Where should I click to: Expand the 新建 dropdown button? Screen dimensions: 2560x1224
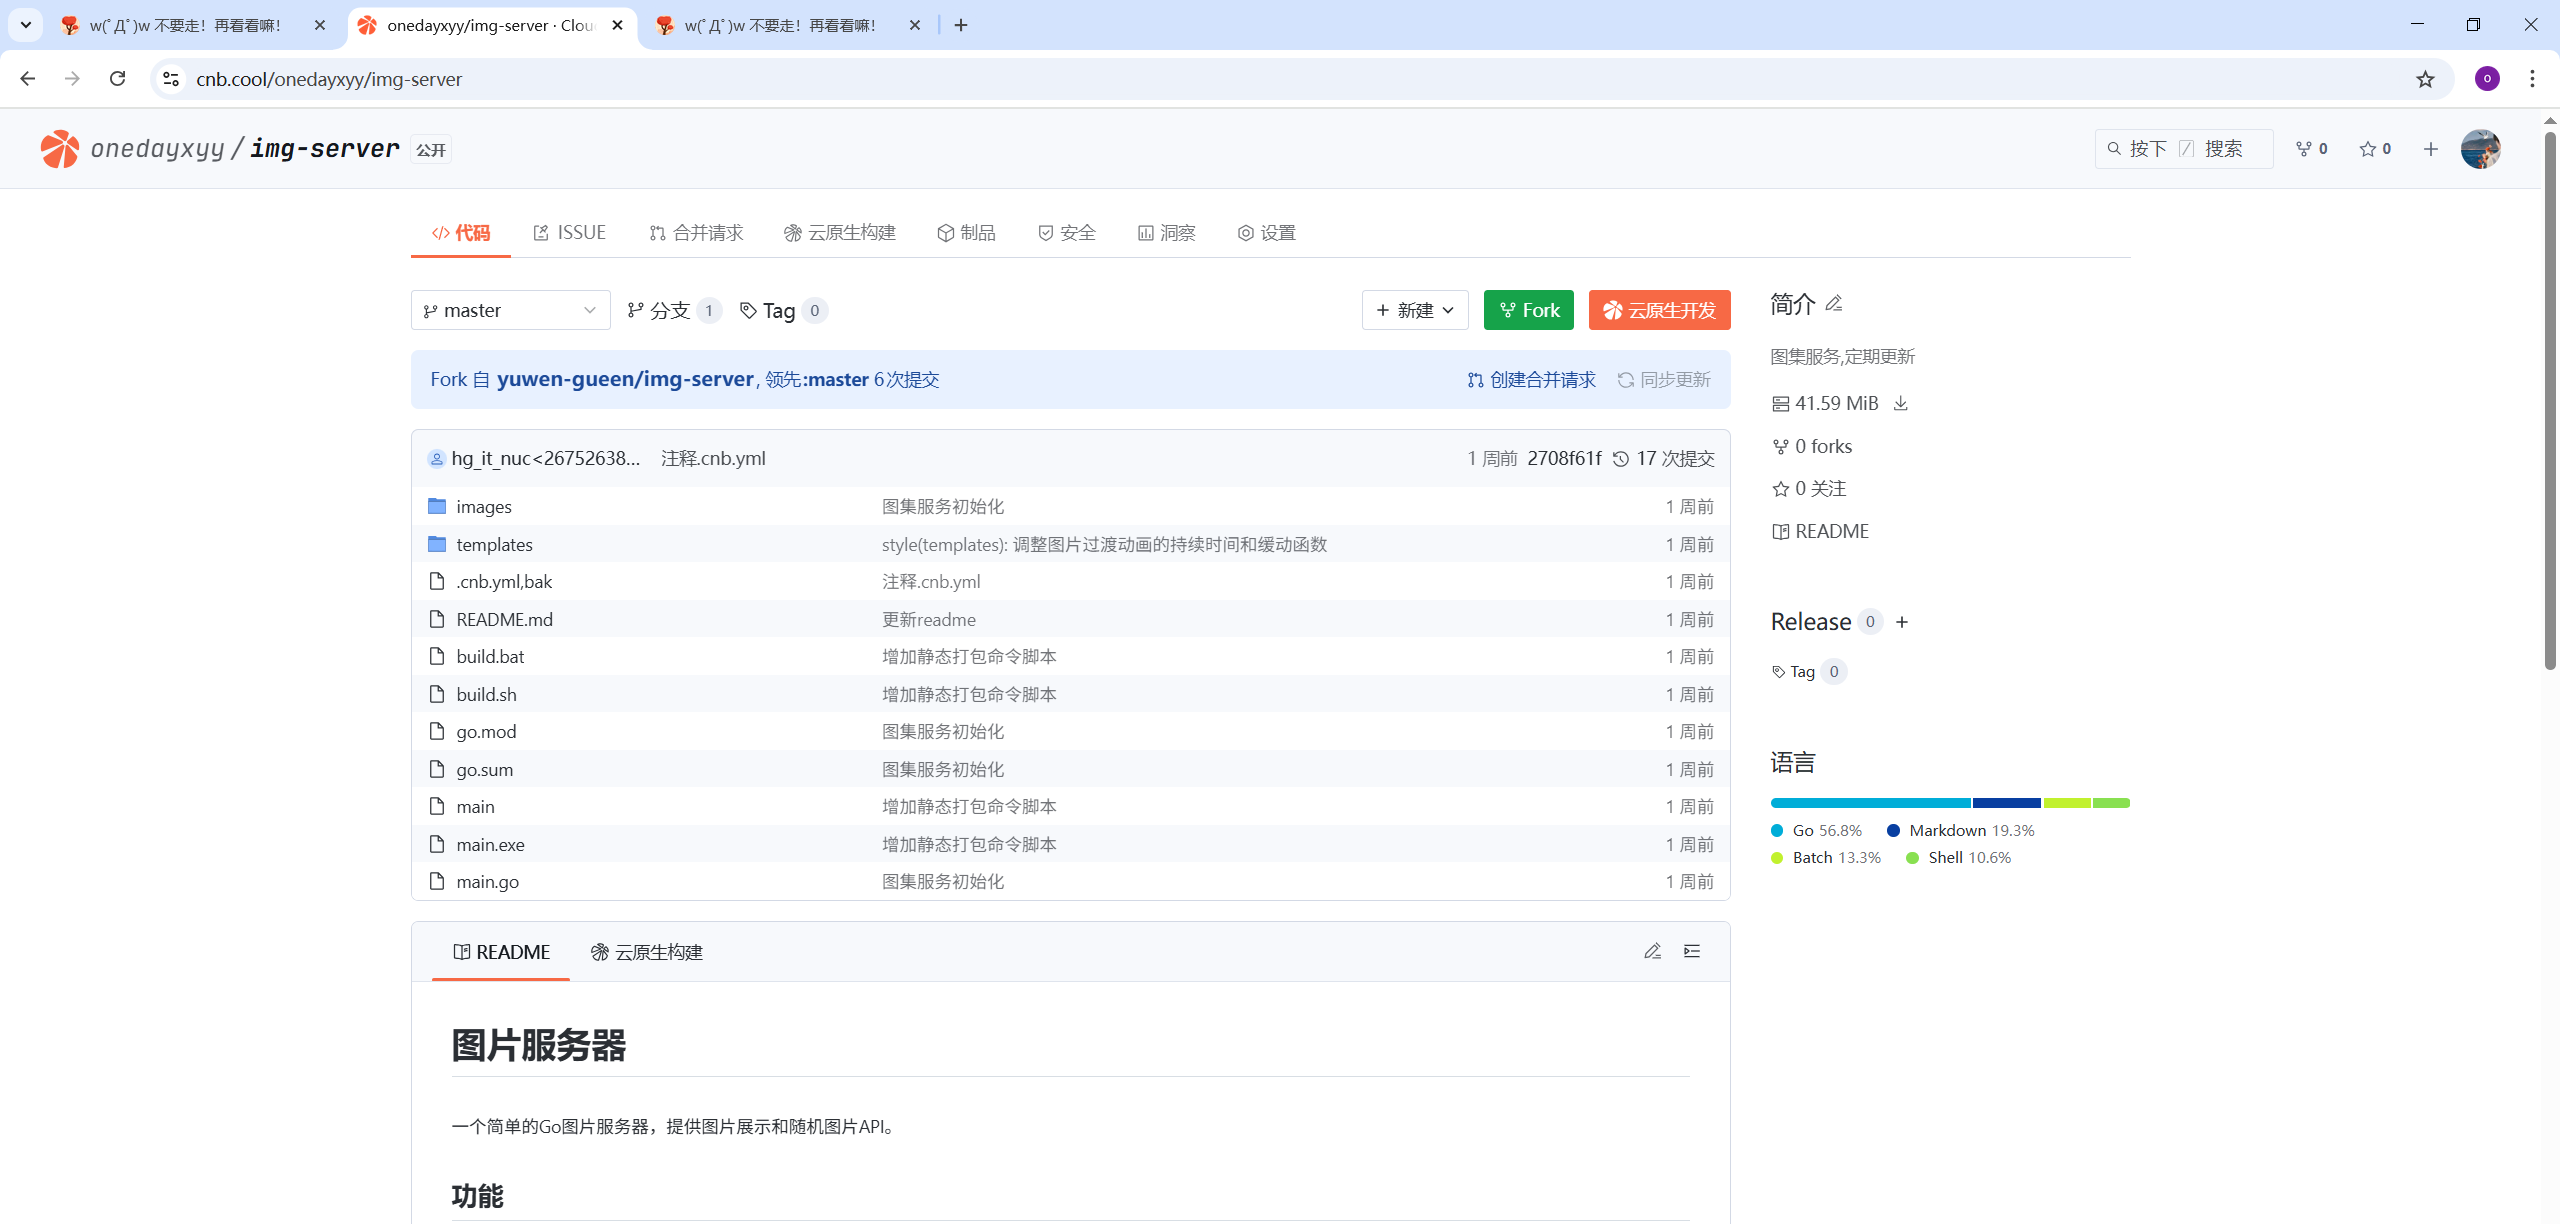point(1414,310)
